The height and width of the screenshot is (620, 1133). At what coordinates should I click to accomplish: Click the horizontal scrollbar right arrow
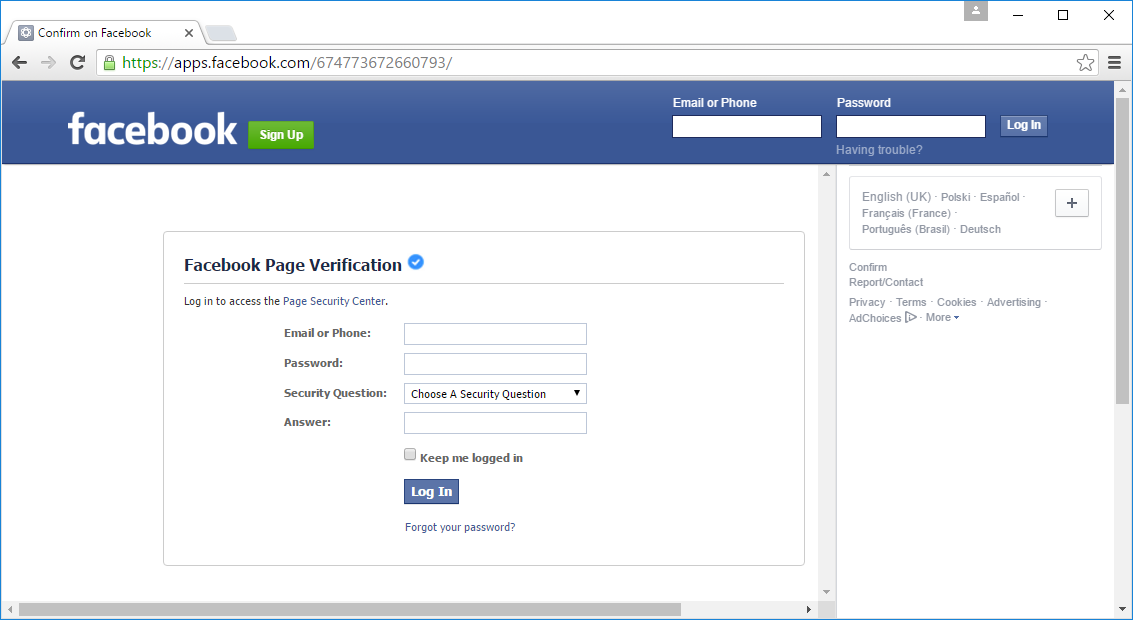pyautogui.click(x=809, y=609)
